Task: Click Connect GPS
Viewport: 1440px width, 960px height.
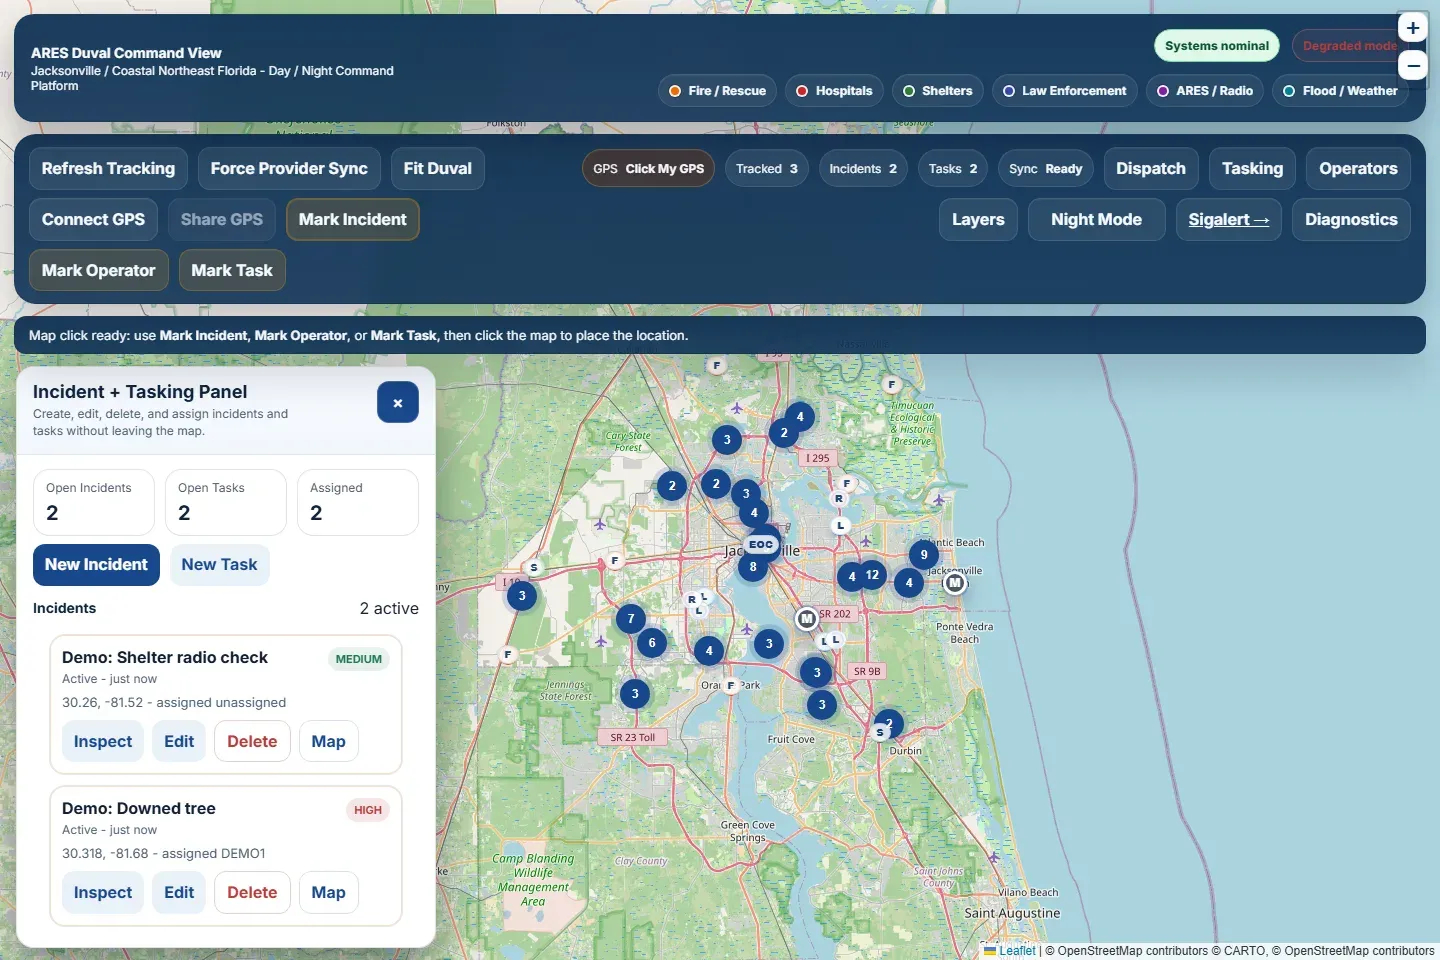Action: [93, 220]
